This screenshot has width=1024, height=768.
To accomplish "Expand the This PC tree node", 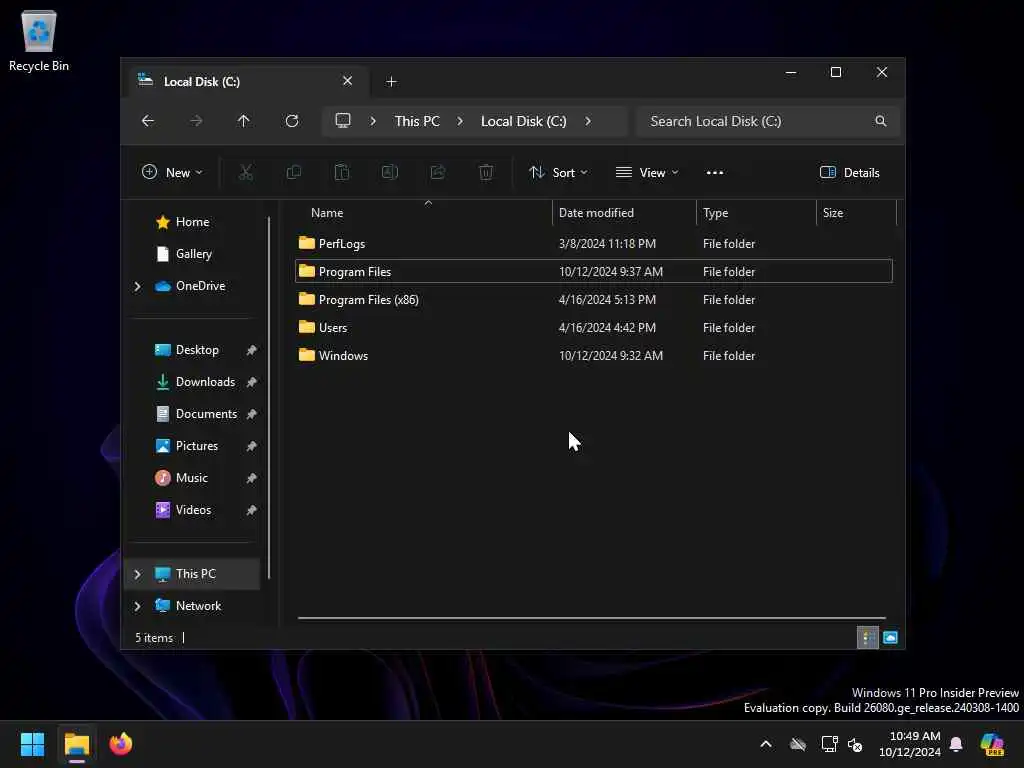I will 137,574.
